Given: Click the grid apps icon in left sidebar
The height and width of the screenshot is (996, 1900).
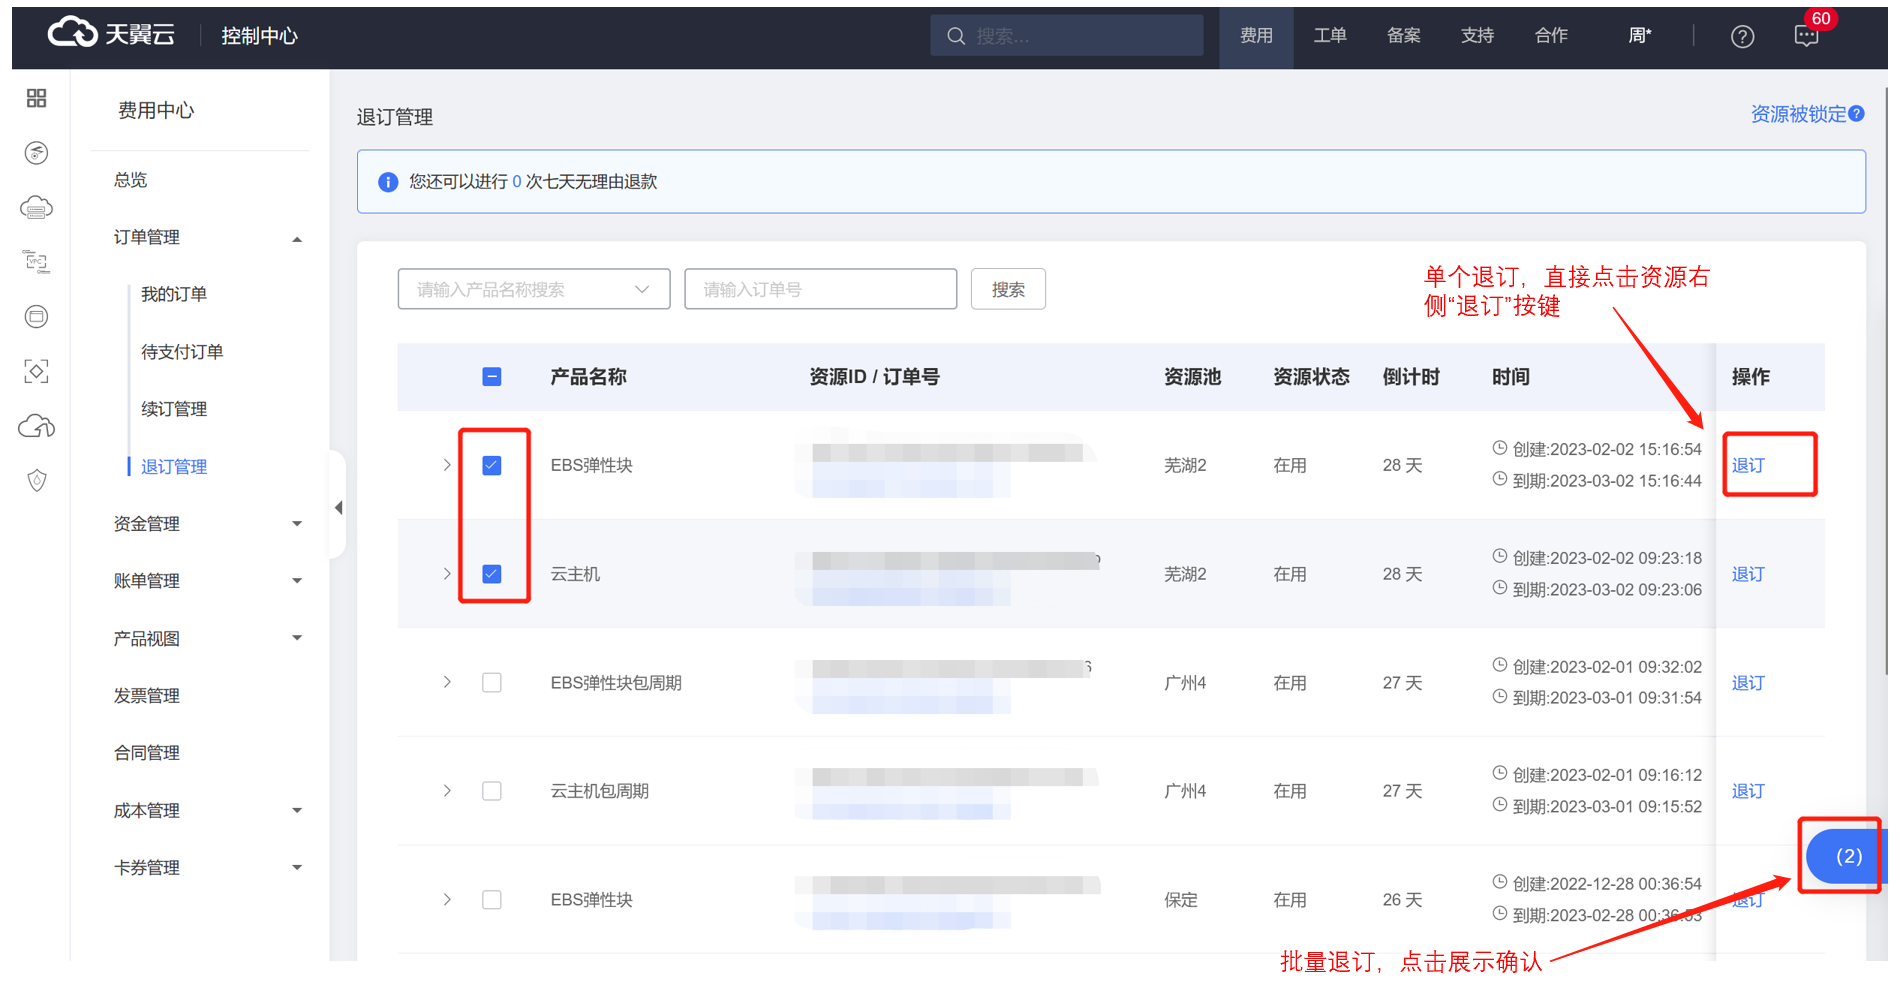Looking at the screenshot, I should coord(37,98).
